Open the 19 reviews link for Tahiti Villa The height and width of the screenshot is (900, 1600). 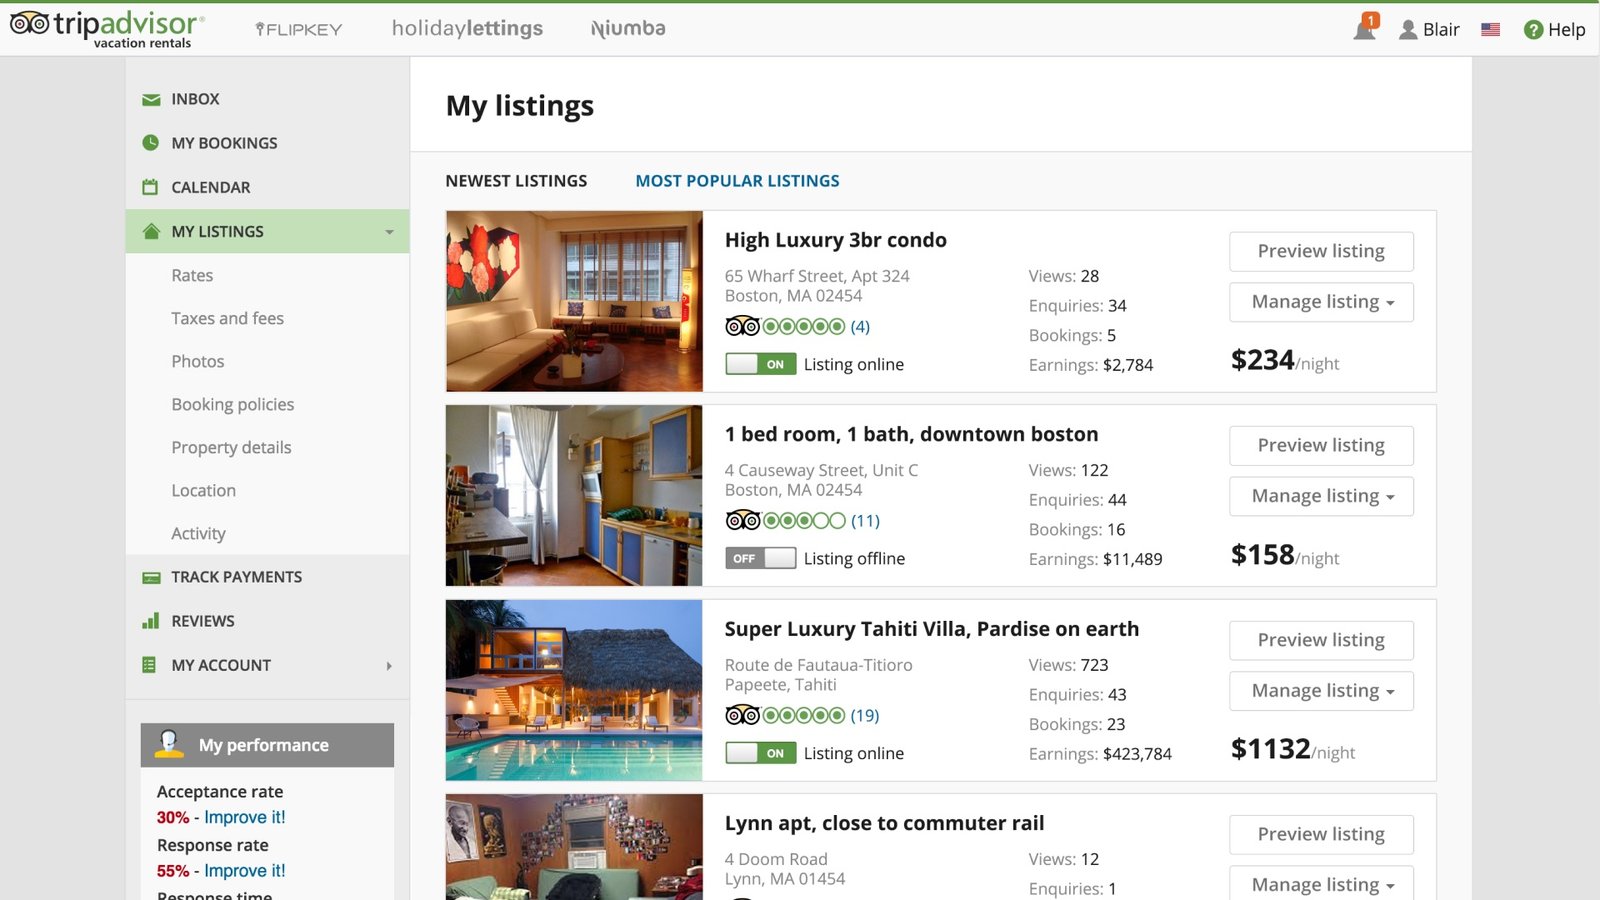pyautogui.click(x=865, y=715)
